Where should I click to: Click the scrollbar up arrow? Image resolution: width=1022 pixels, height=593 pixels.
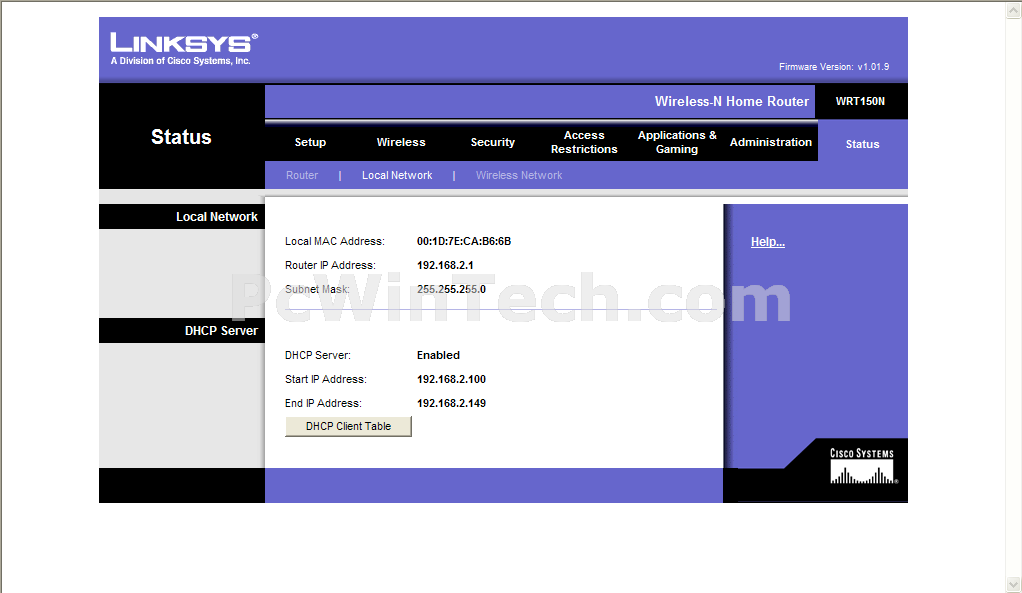click(x=1013, y=10)
